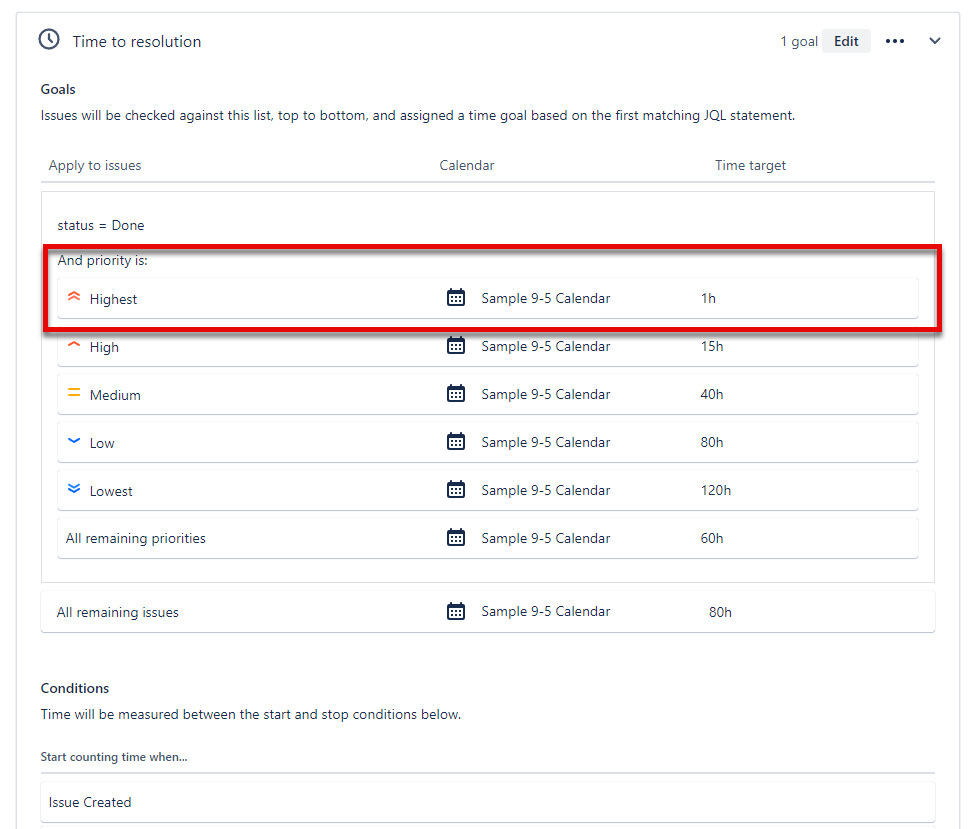Click the Goals section heading

click(58, 89)
